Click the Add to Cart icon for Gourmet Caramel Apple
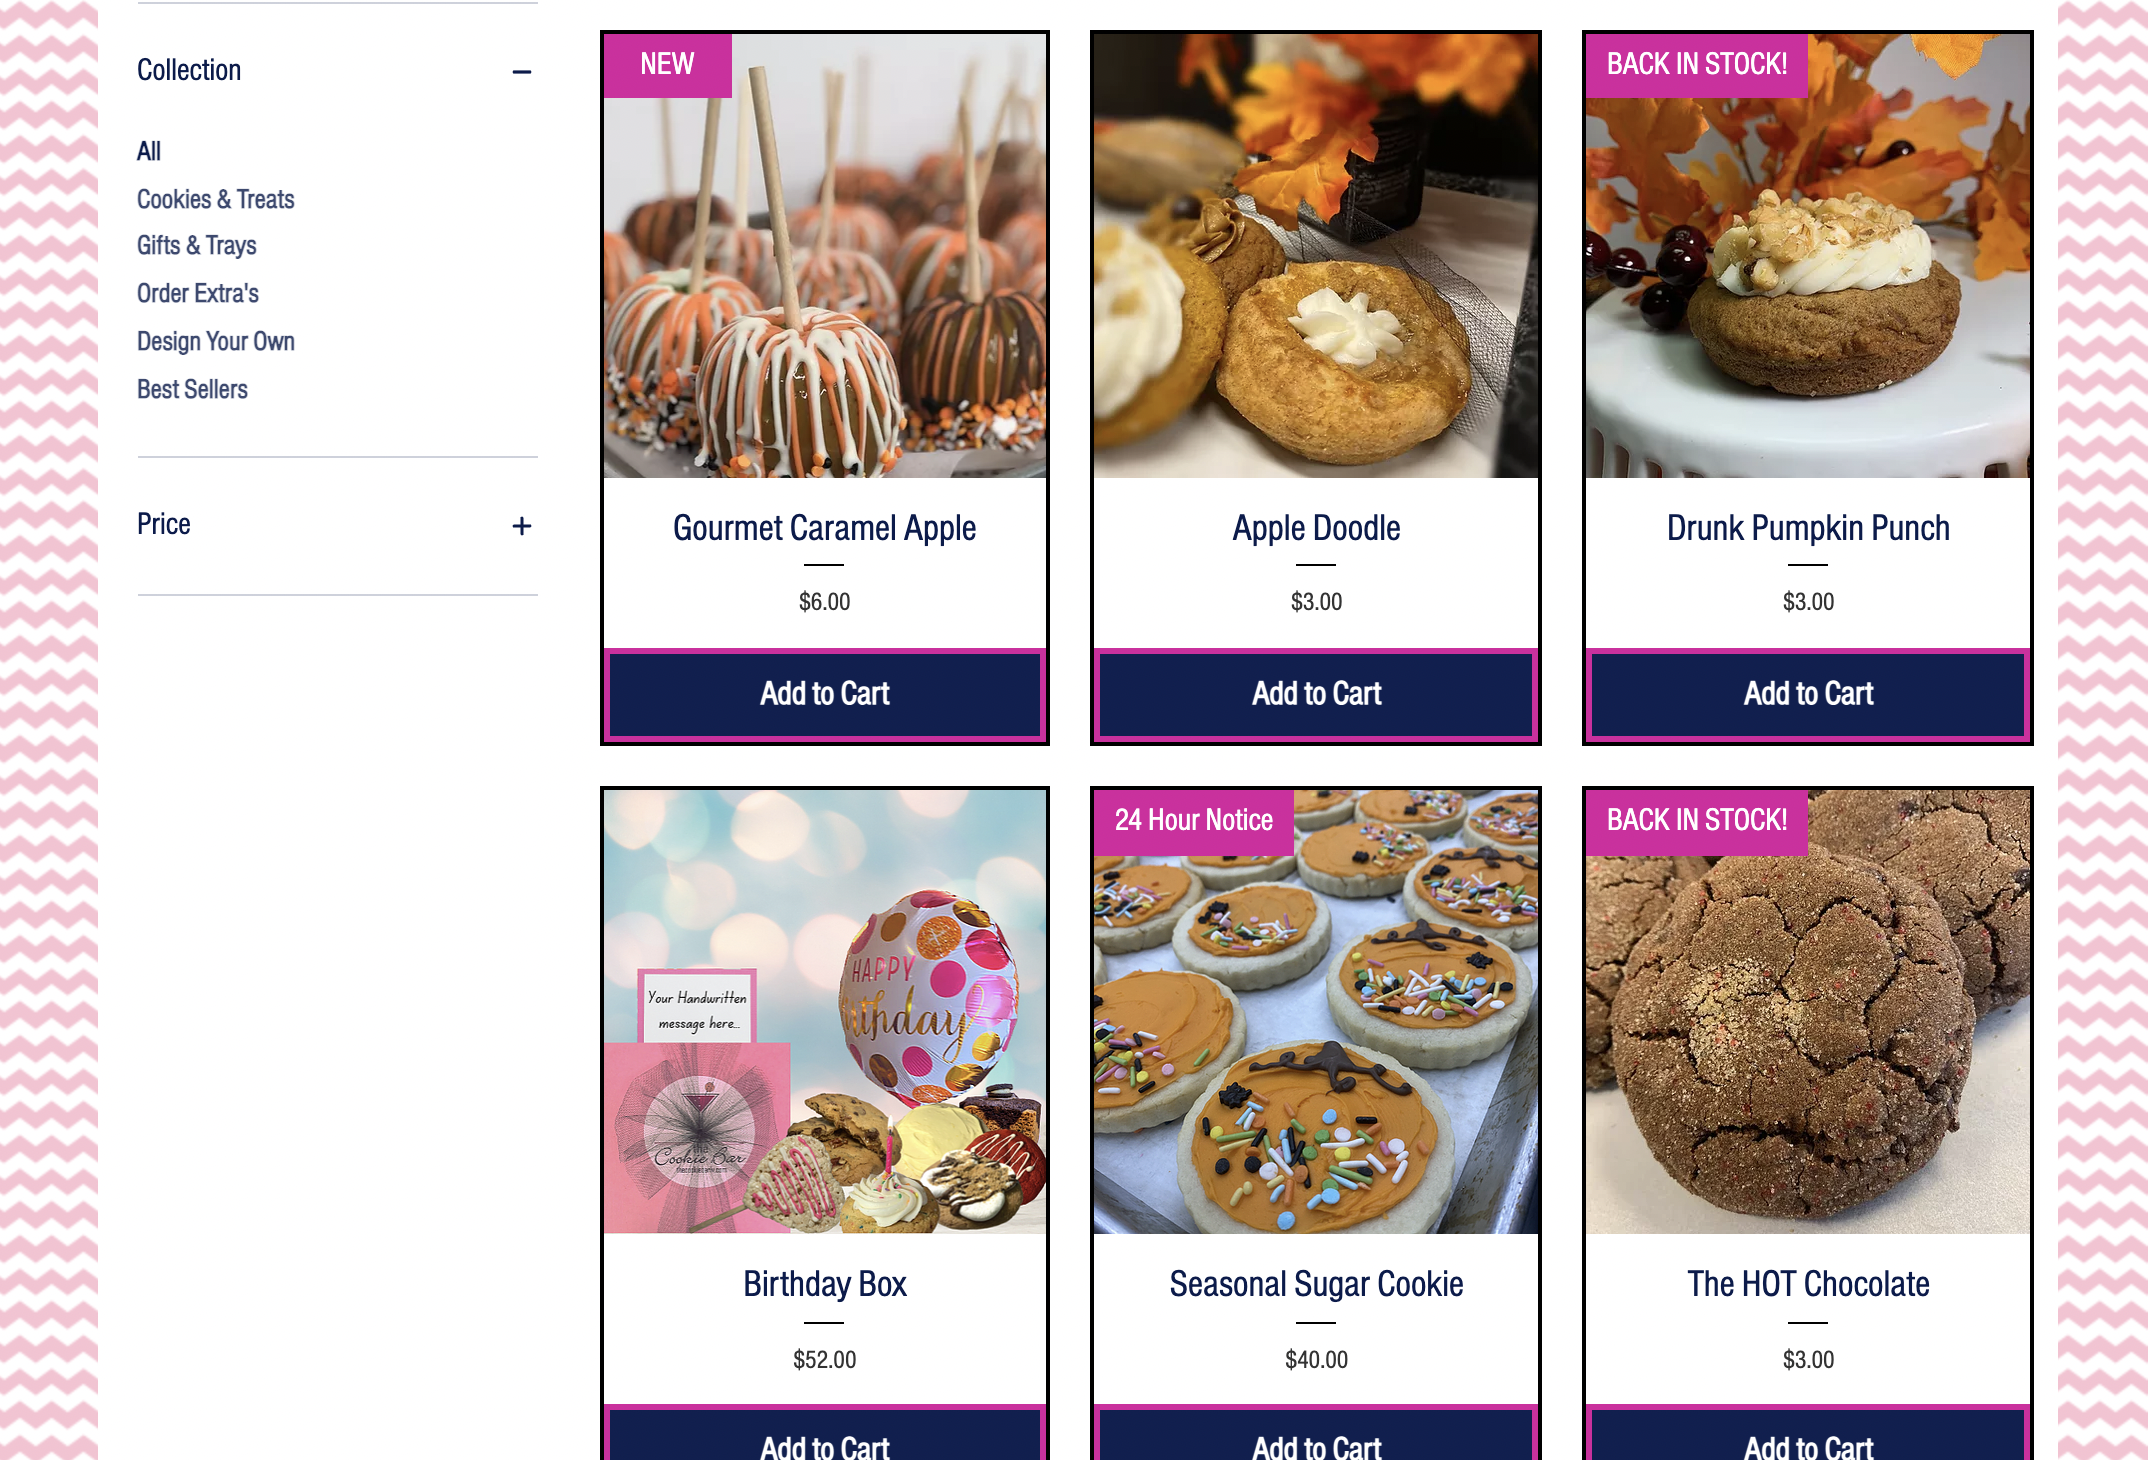The width and height of the screenshot is (2148, 1460). tap(825, 694)
